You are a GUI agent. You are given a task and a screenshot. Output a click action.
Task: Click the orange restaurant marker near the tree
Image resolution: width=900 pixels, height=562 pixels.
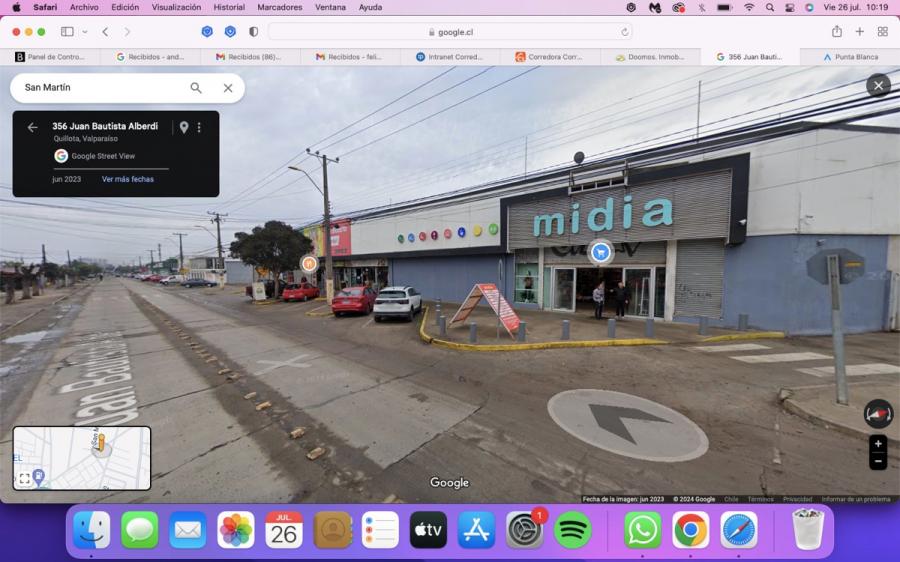pos(309,263)
